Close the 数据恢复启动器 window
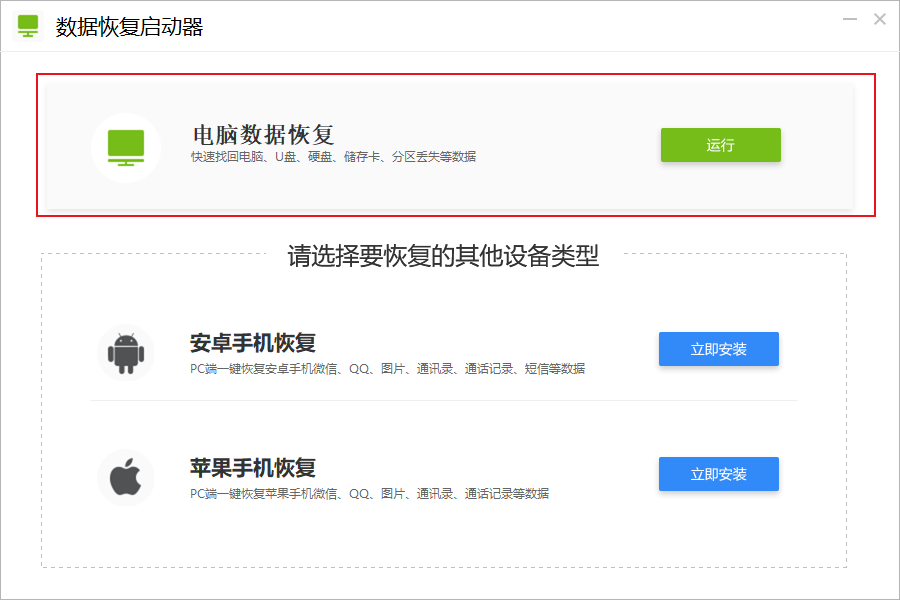This screenshot has height=600, width=900. 879,20
